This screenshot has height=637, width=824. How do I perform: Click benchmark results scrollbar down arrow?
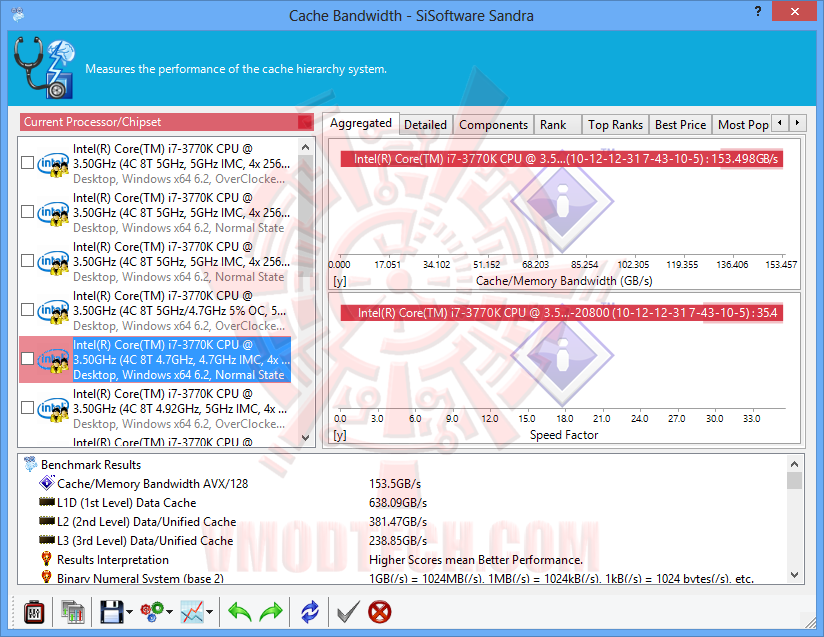tap(794, 575)
